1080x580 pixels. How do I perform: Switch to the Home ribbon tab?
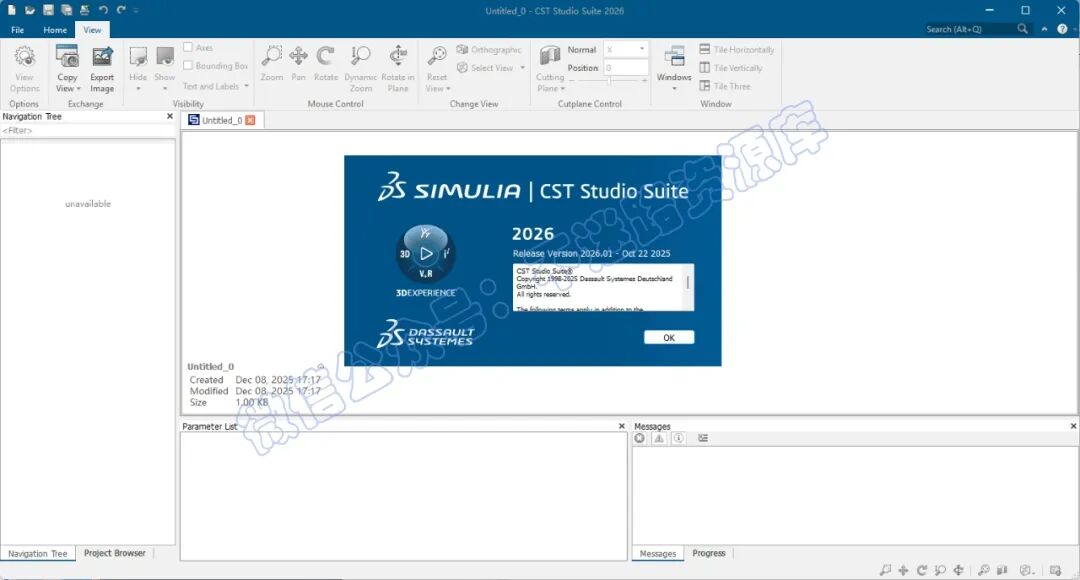pyautogui.click(x=55, y=30)
